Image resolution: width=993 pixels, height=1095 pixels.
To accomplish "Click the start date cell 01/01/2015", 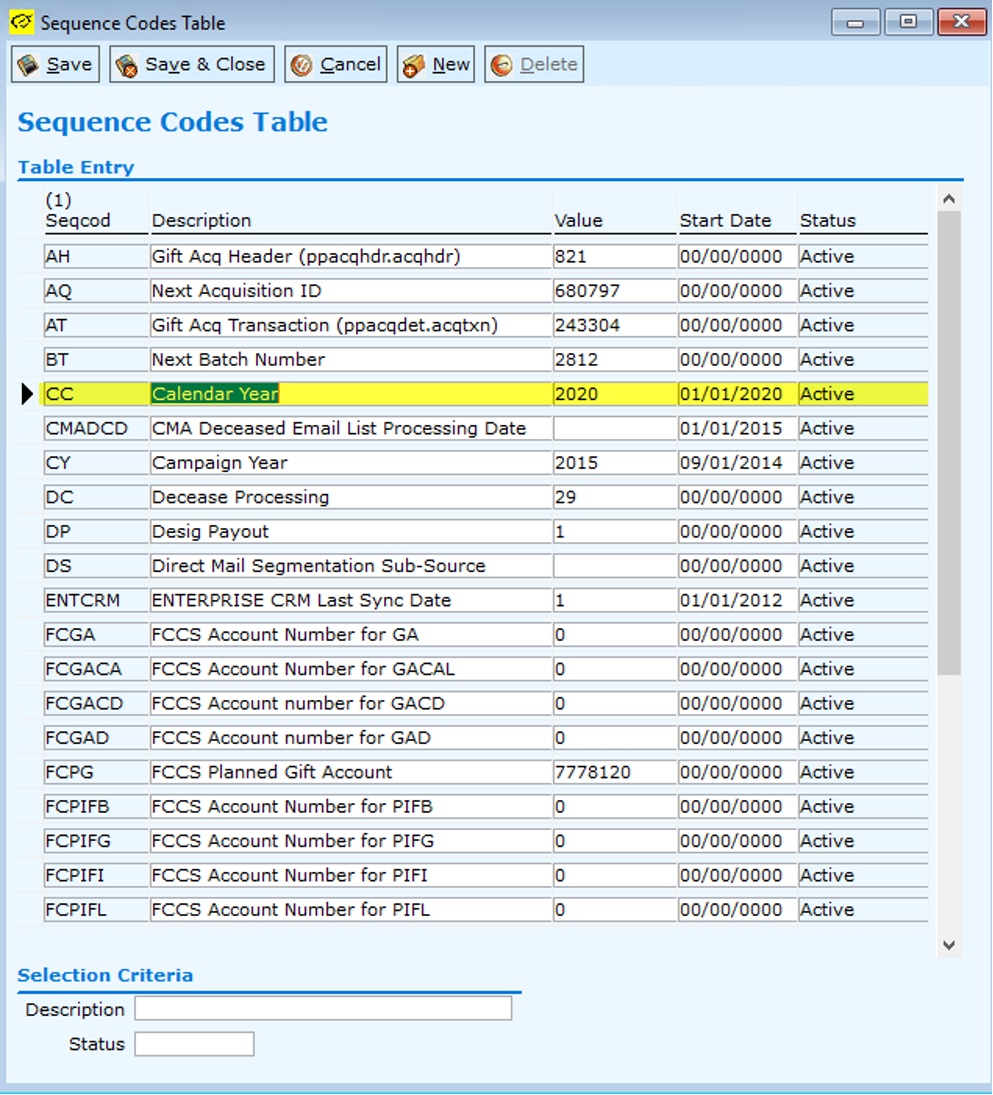I will [x=737, y=428].
